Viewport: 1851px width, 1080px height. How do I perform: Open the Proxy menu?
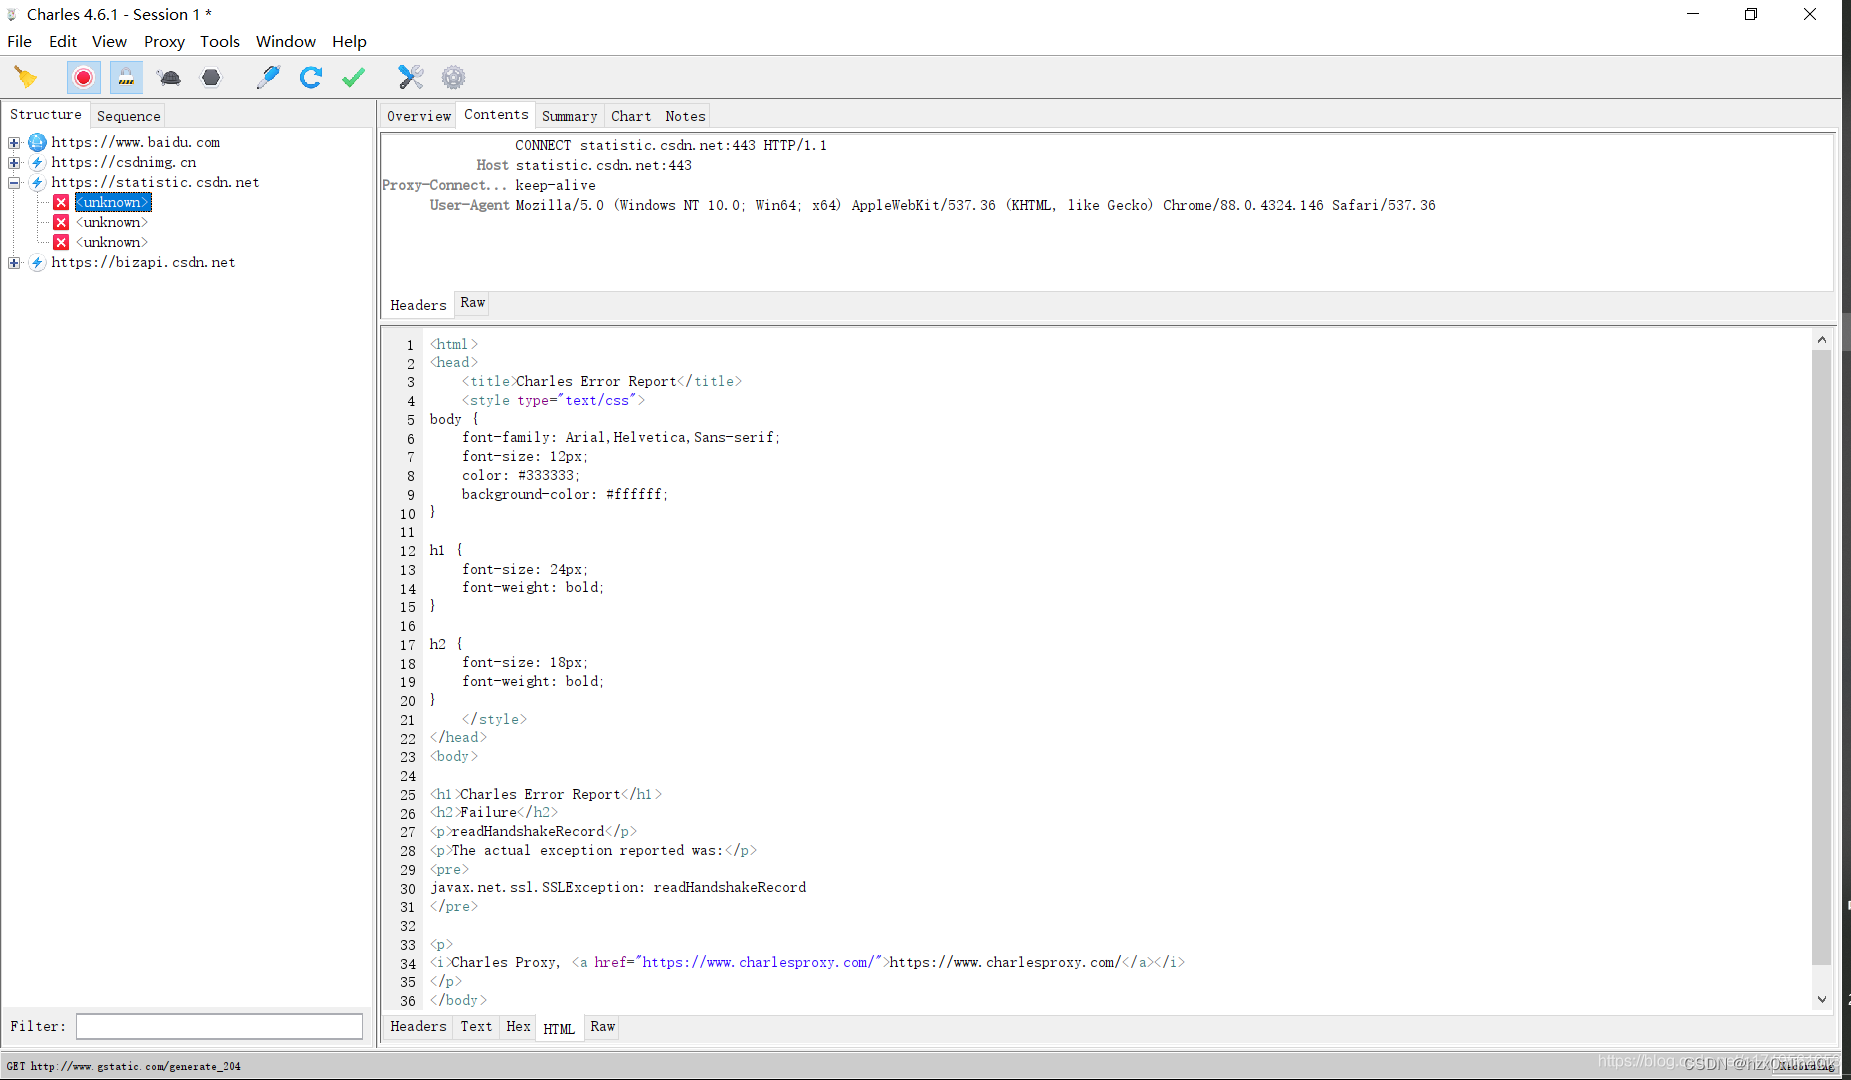pyautogui.click(x=164, y=41)
